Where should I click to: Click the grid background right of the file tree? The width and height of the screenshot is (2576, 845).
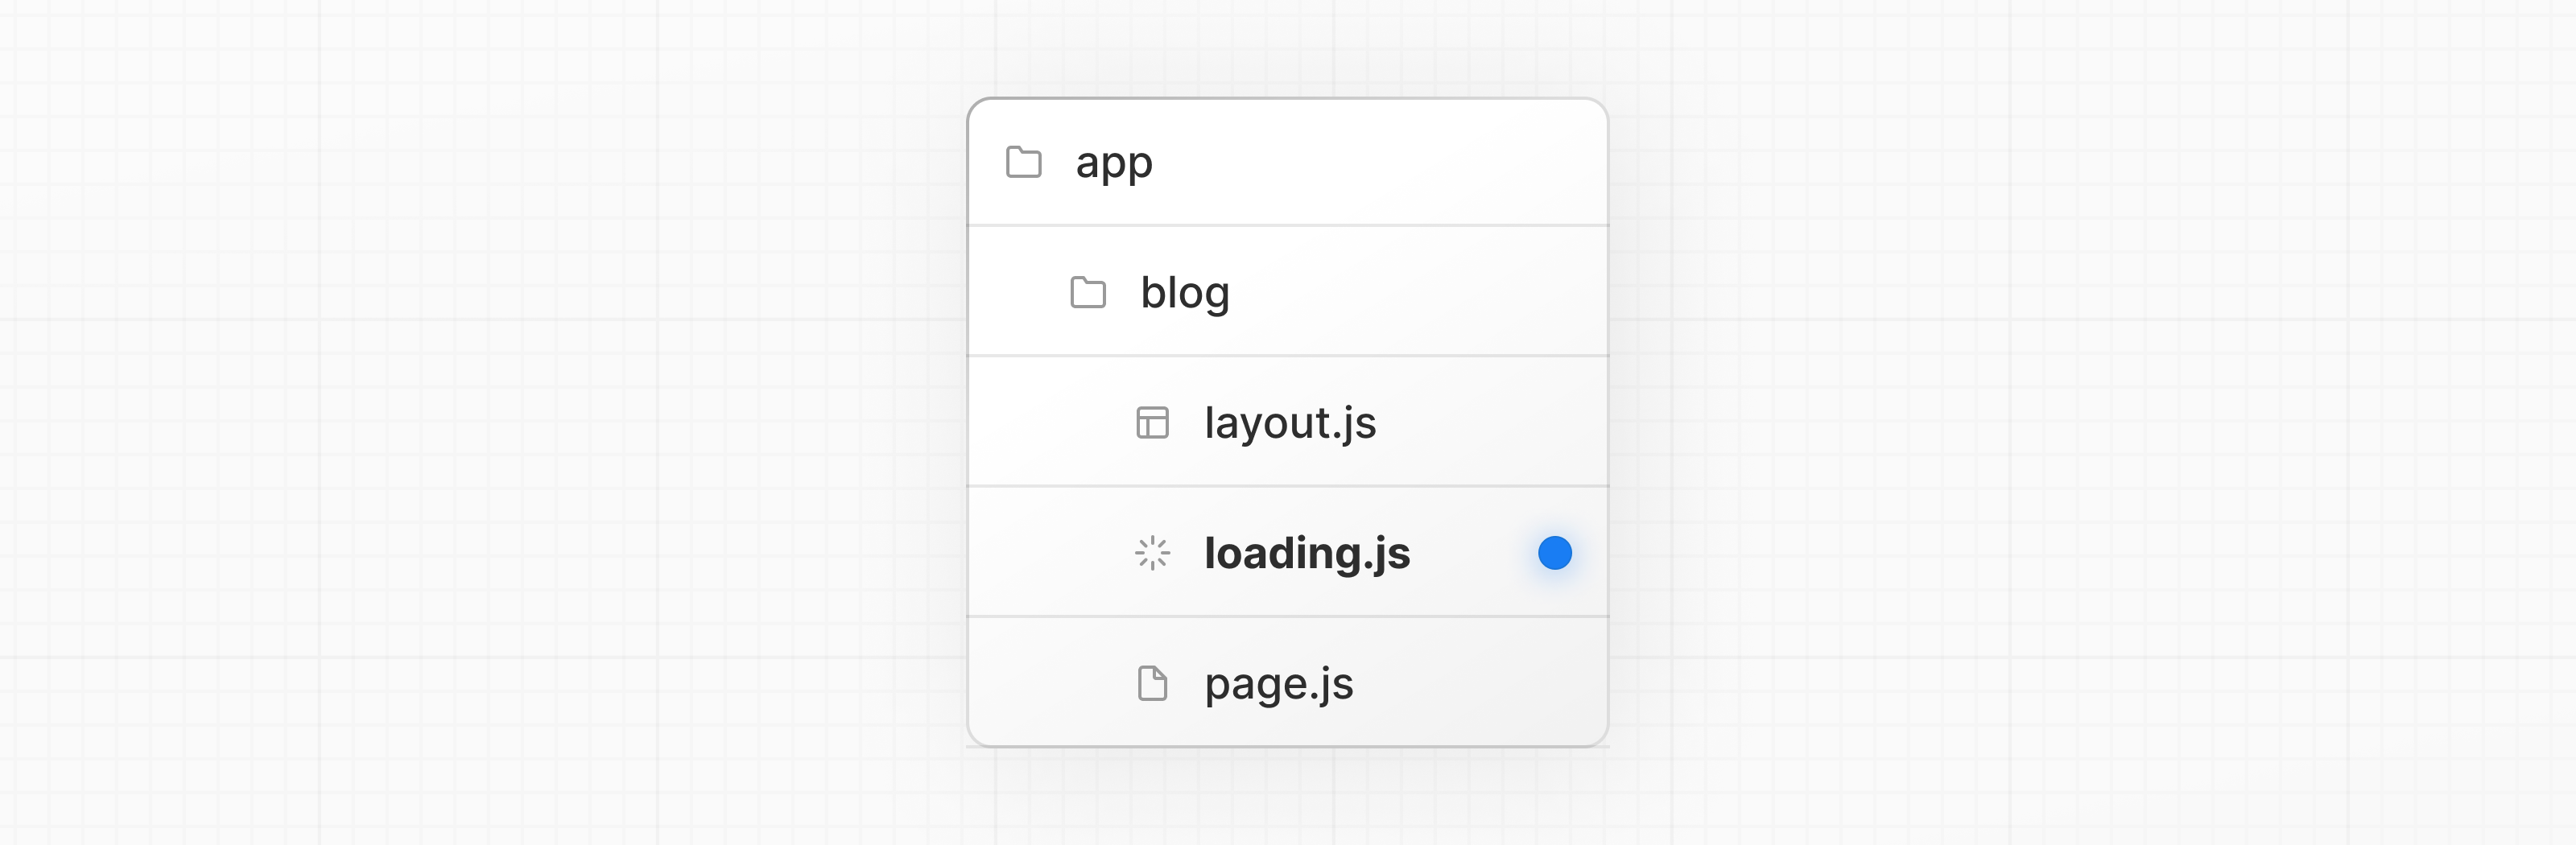pyautogui.click(x=2090, y=420)
